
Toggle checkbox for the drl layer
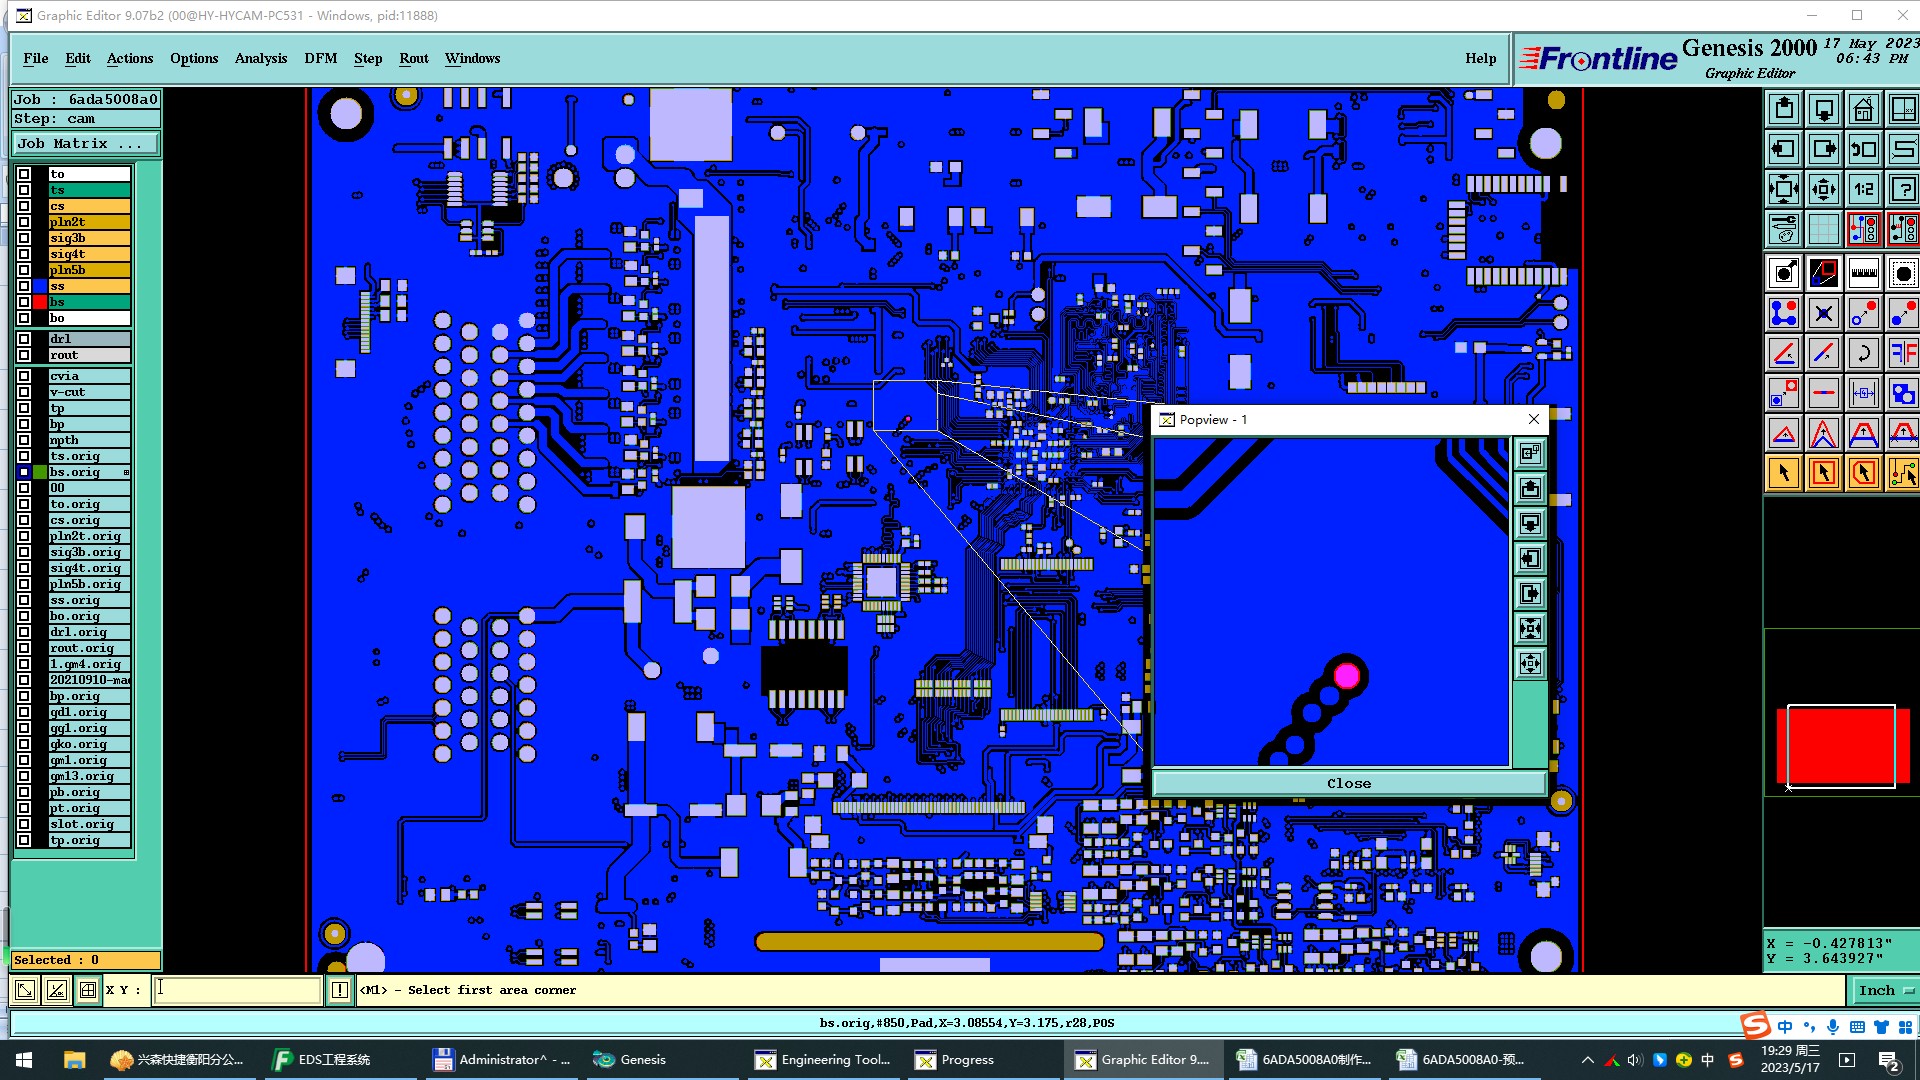(x=24, y=339)
